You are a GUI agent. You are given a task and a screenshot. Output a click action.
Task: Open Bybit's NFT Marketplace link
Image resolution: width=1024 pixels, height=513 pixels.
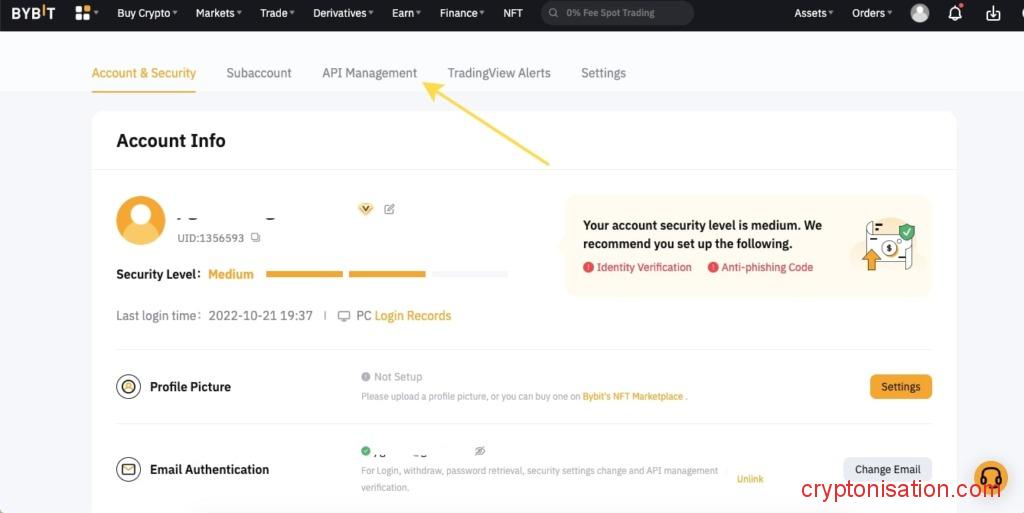633,396
